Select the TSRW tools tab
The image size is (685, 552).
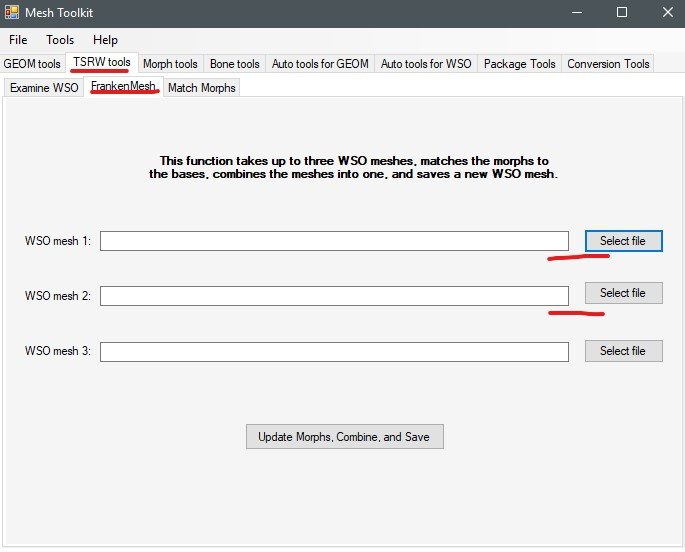coord(102,62)
